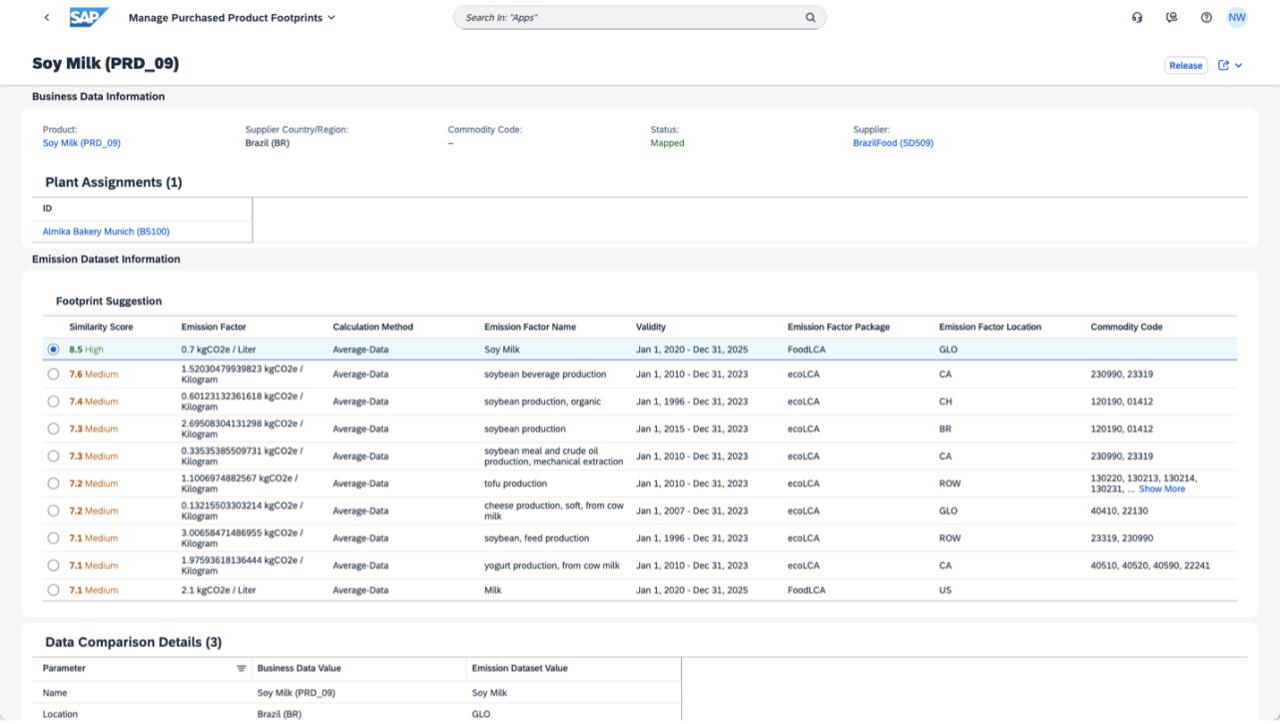This screenshot has width=1280, height=724.
Task: Open the help question mark icon
Action: coord(1206,18)
